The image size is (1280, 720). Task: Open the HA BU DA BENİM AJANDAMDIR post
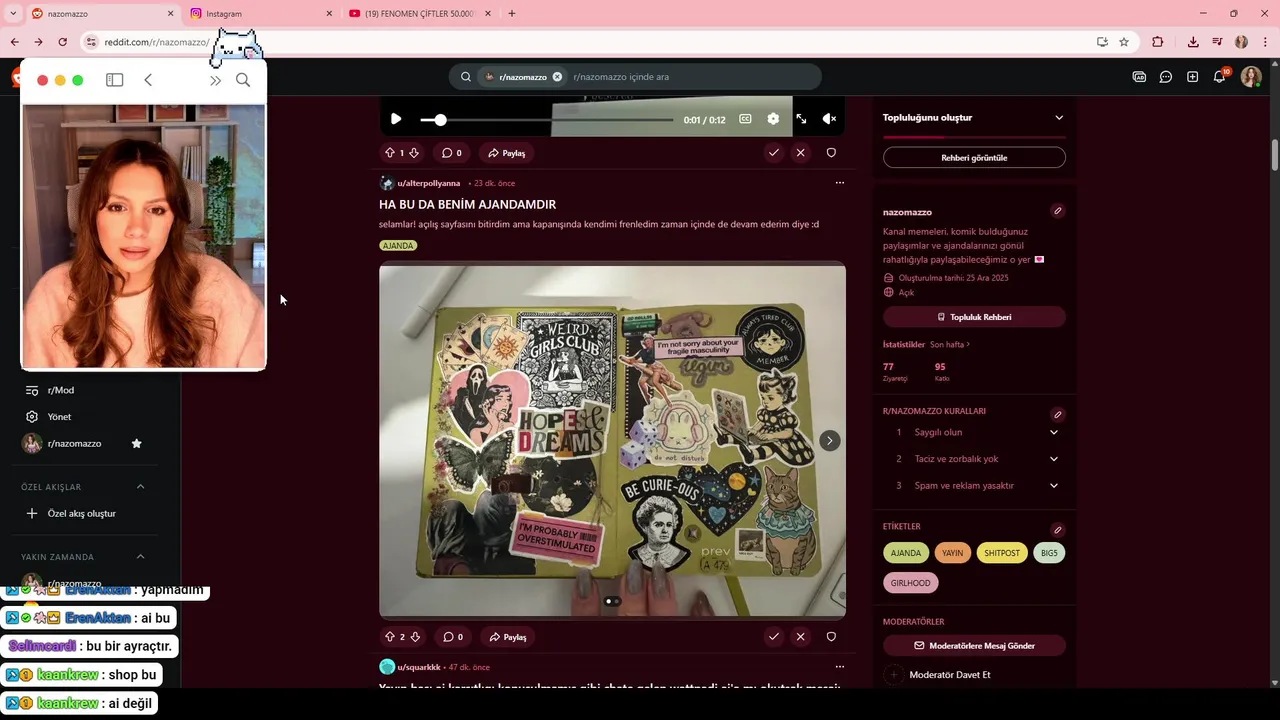click(x=467, y=204)
